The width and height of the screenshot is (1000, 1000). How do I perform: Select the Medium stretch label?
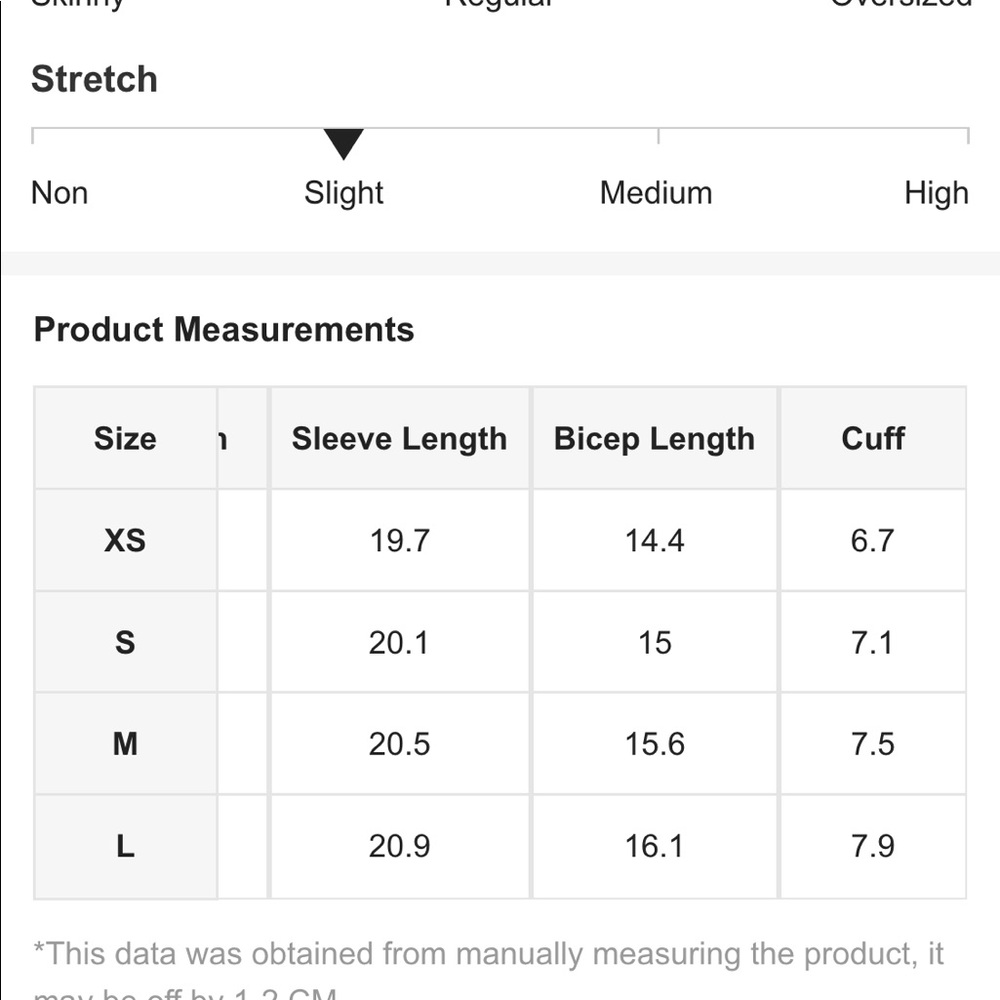click(x=656, y=193)
